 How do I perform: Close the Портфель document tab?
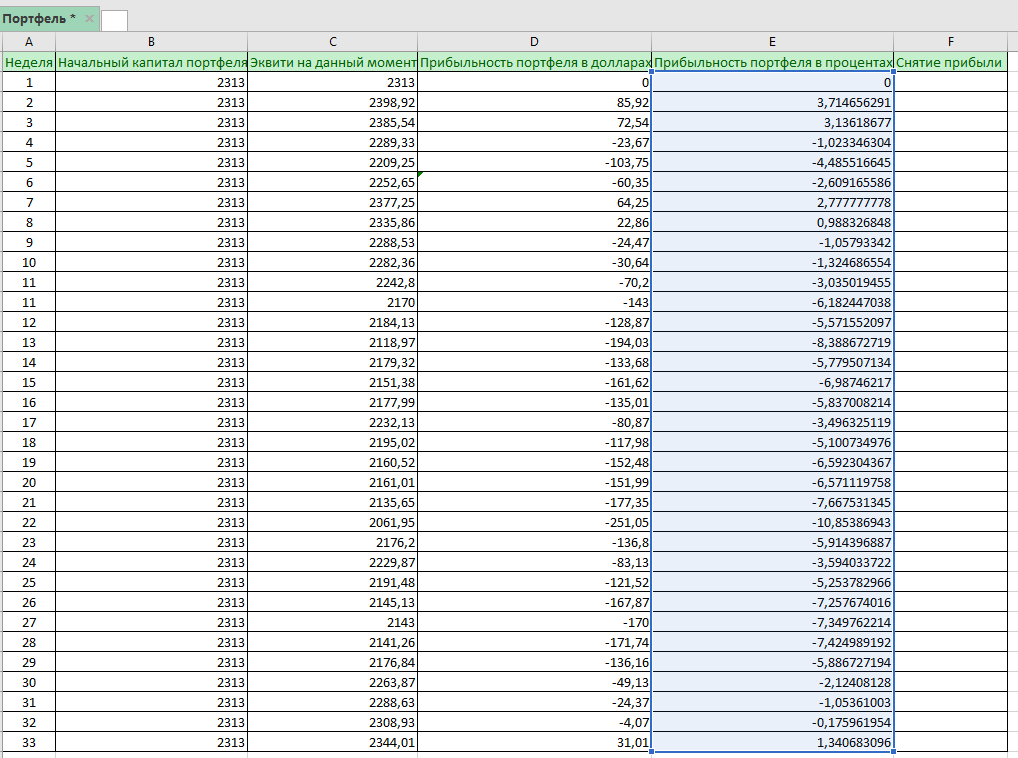coord(89,19)
